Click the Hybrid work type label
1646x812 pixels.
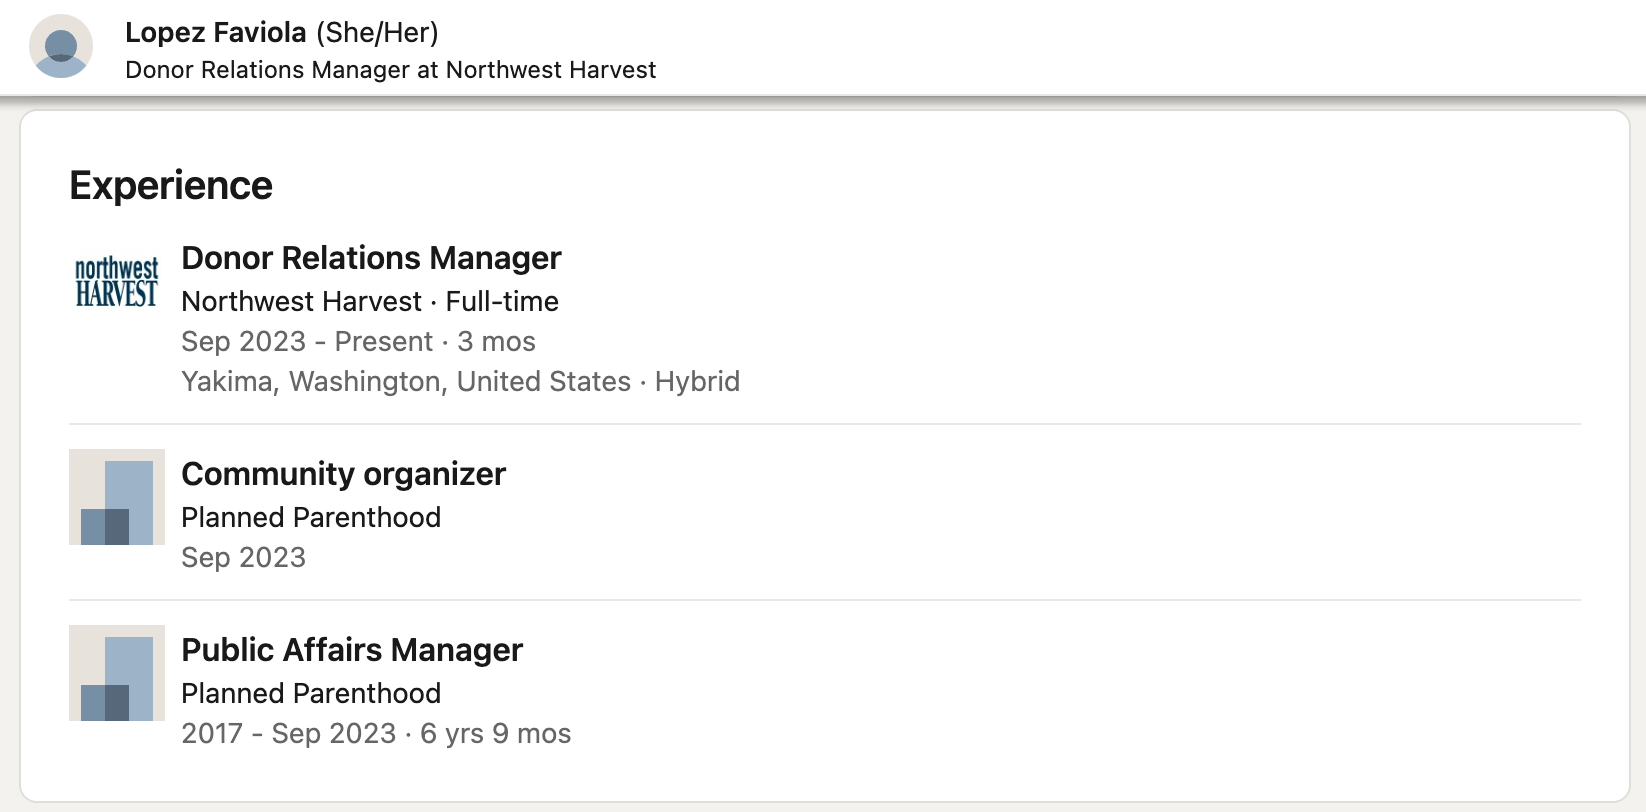click(697, 381)
